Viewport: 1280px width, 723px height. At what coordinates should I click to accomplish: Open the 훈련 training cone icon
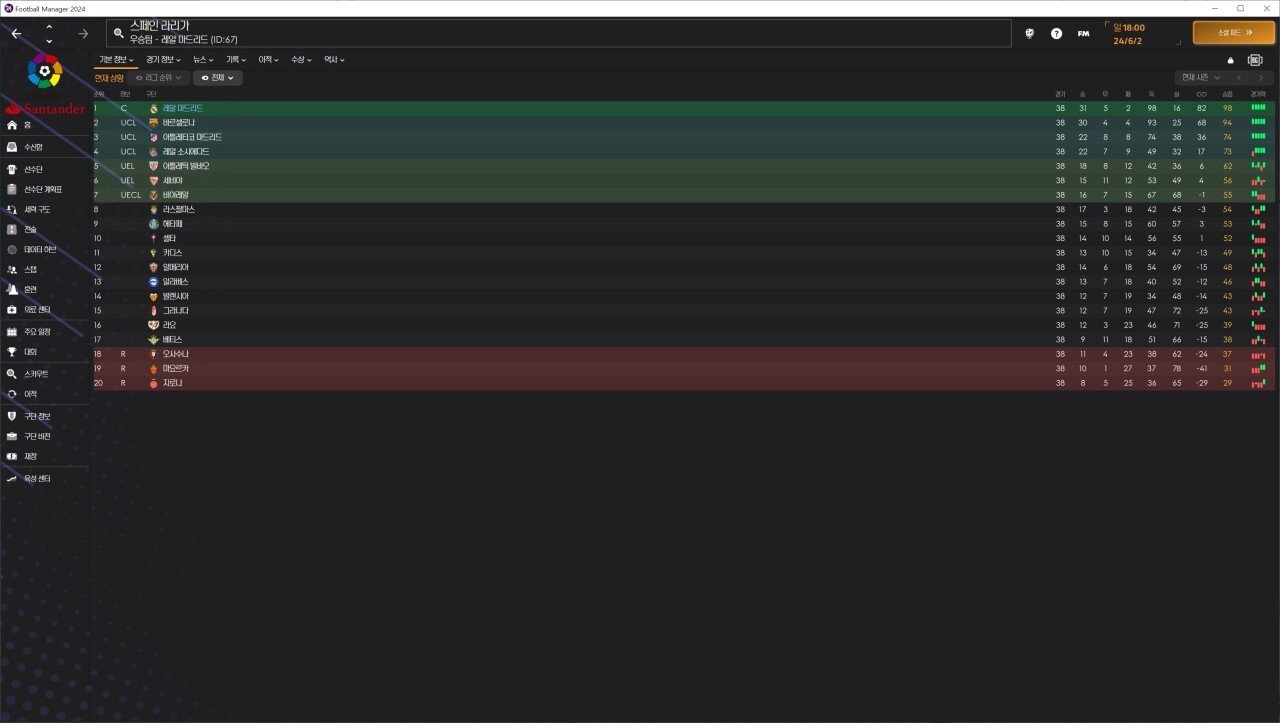click(x=12, y=289)
